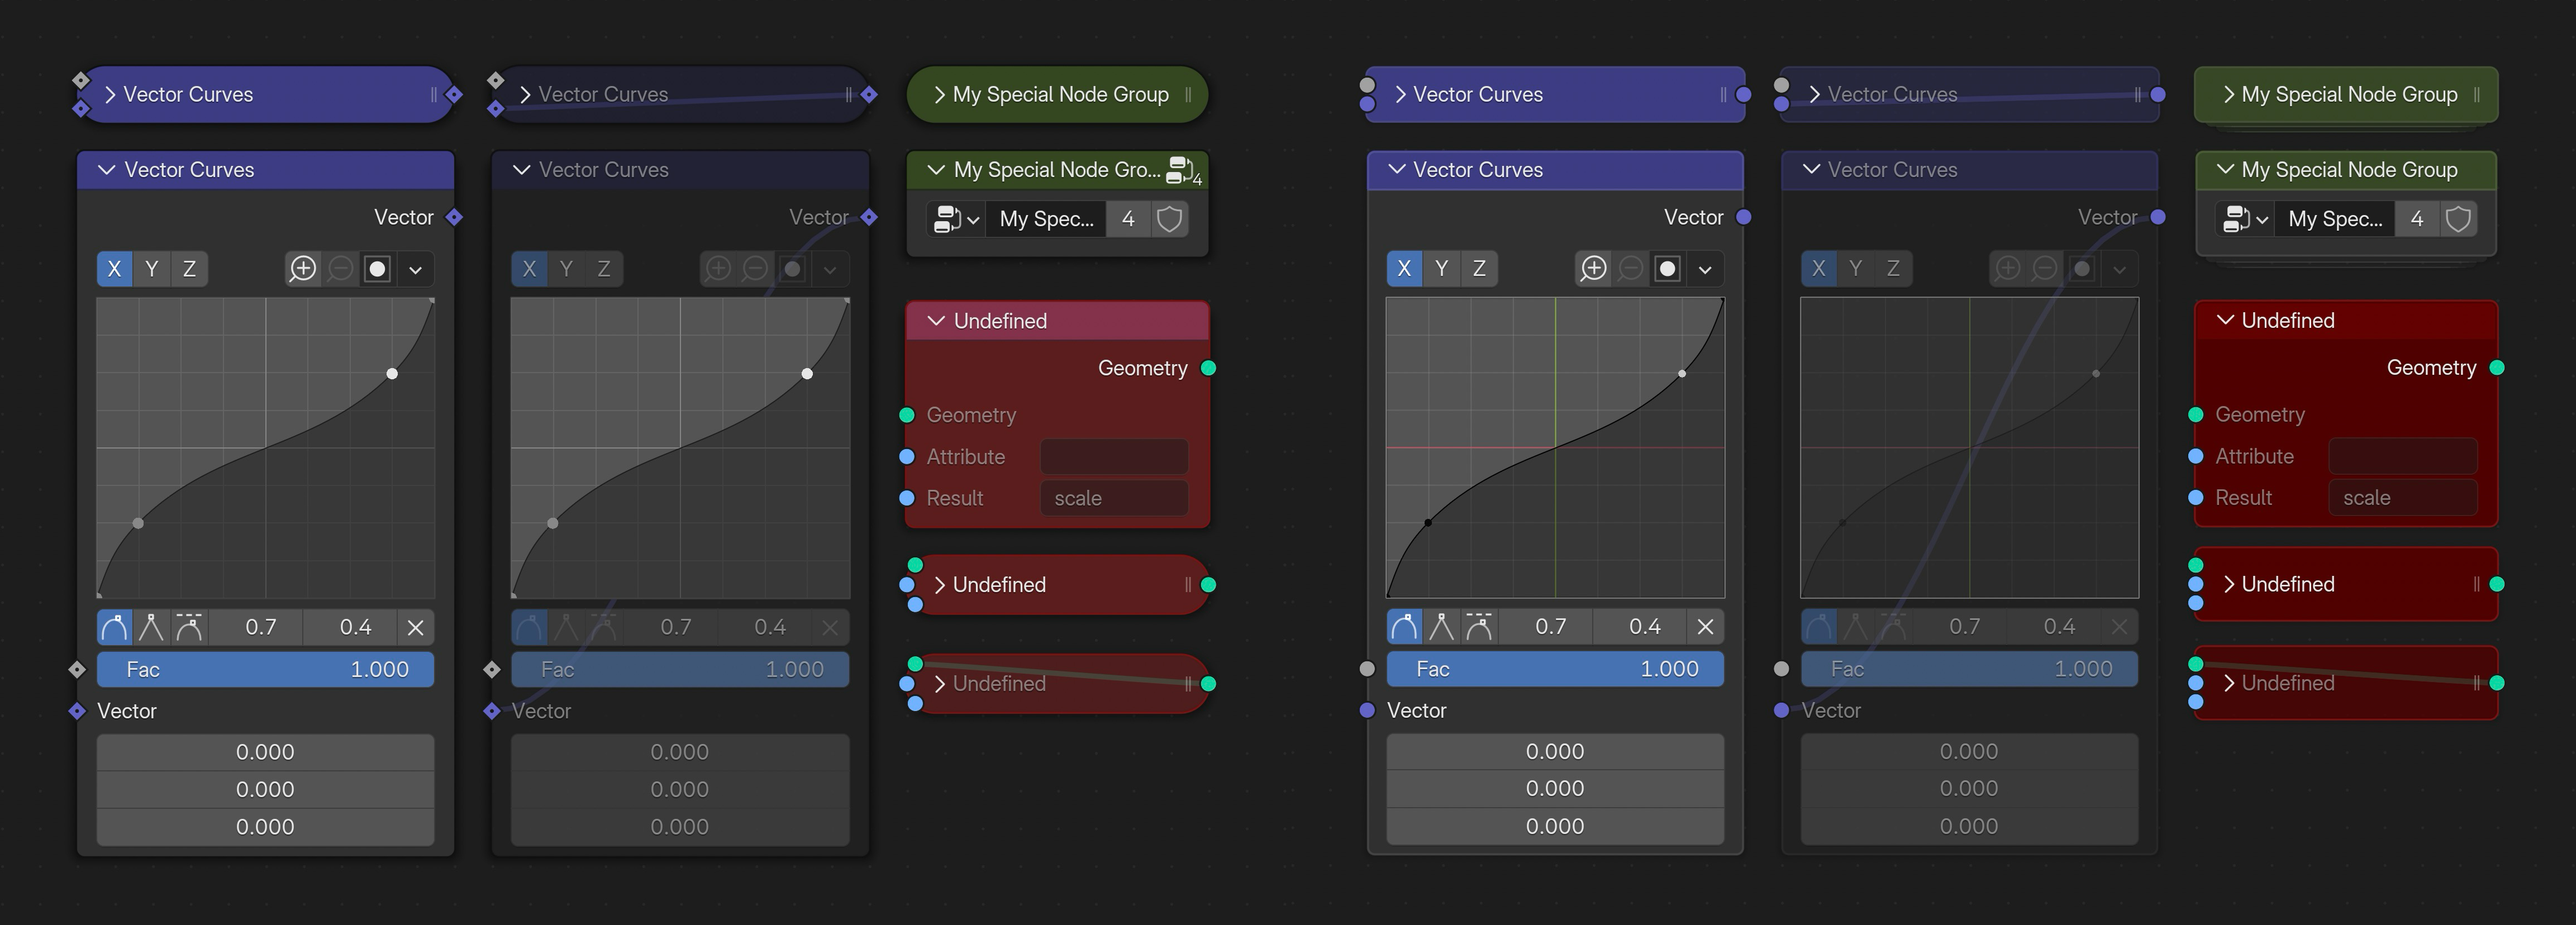Select Z channel tab in bright circle-socket Vector Curves
The image size is (2576, 925).
pyautogui.click(x=1479, y=269)
